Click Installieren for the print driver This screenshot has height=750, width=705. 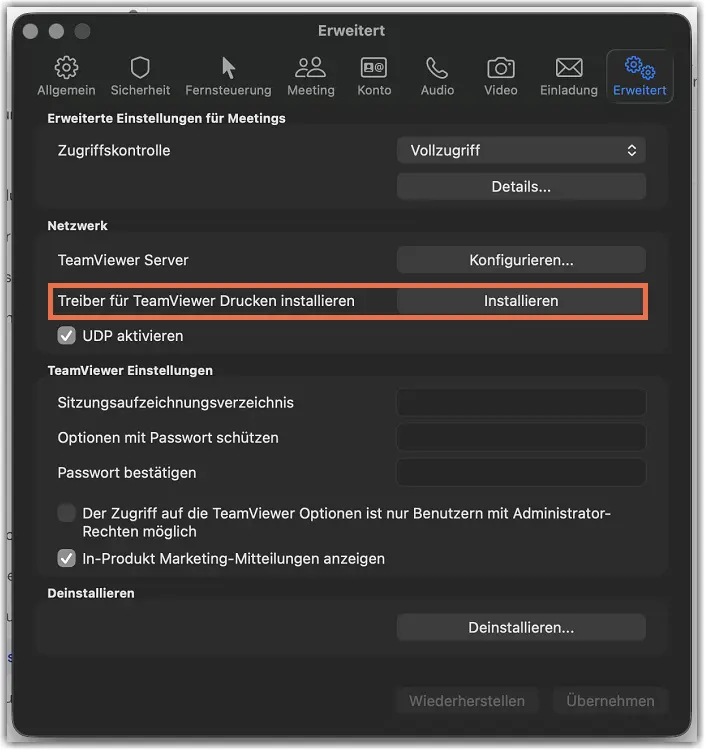tap(521, 301)
